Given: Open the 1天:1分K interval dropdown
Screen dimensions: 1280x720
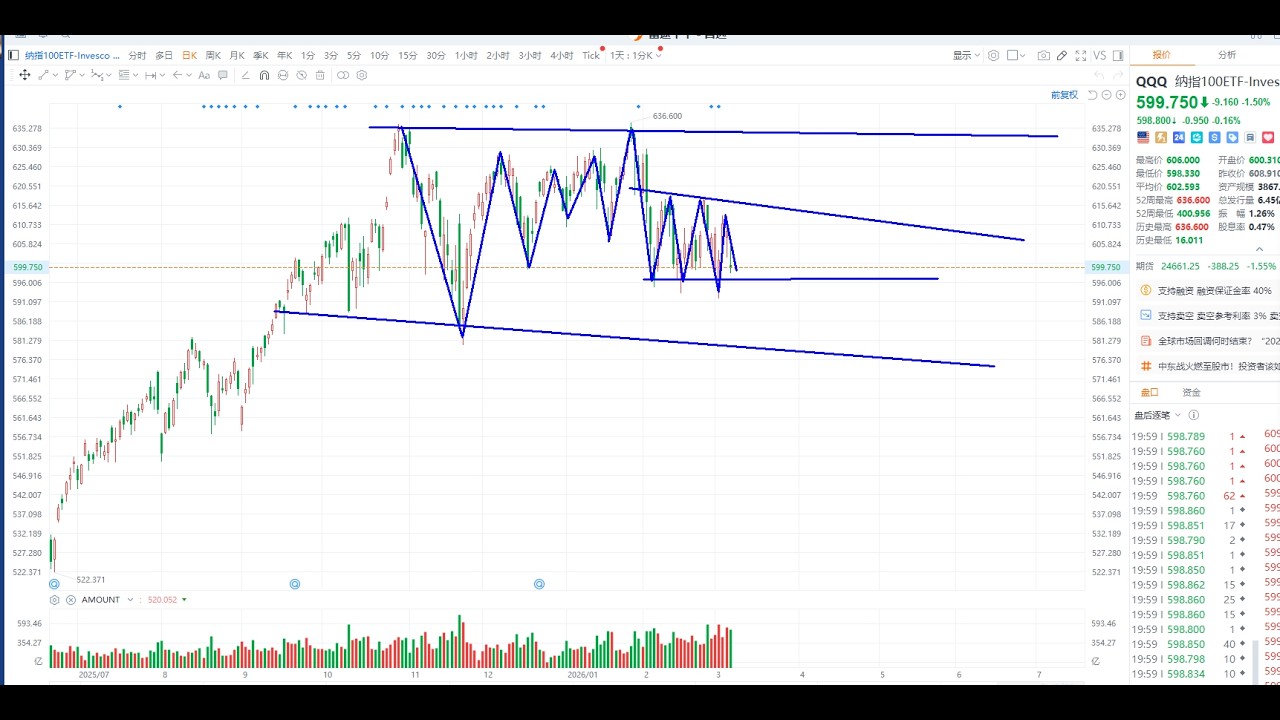Looking at the screenshot, I should [x=635, y=56].
